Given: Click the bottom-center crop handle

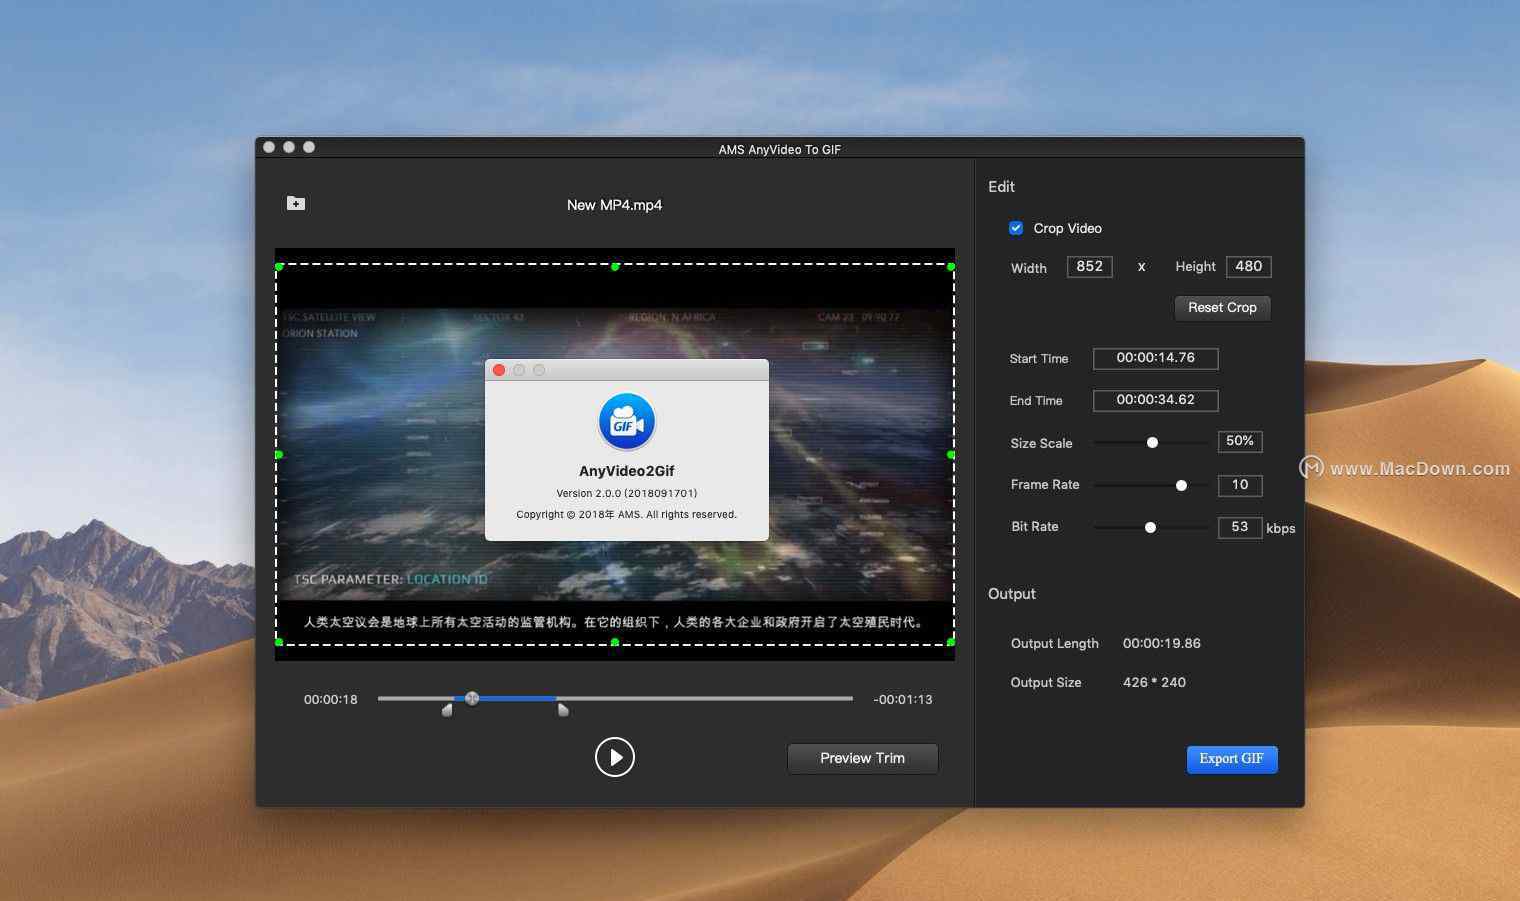Looking at the screenshot, I should point(615,642).
